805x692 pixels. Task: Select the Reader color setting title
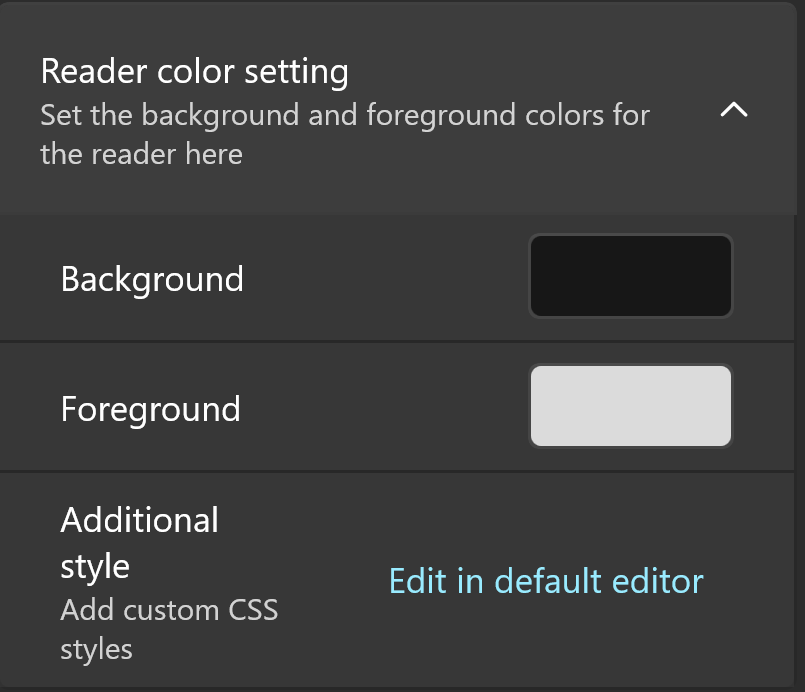(x=195, y=71)
